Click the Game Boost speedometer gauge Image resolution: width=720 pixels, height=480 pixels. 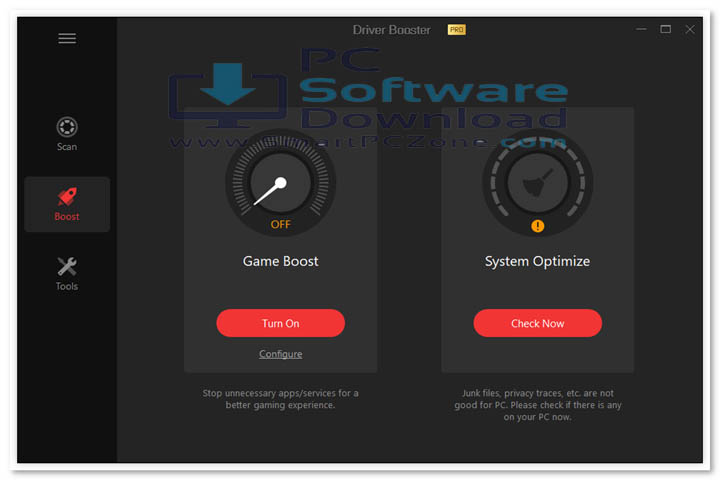click(281, 182)
